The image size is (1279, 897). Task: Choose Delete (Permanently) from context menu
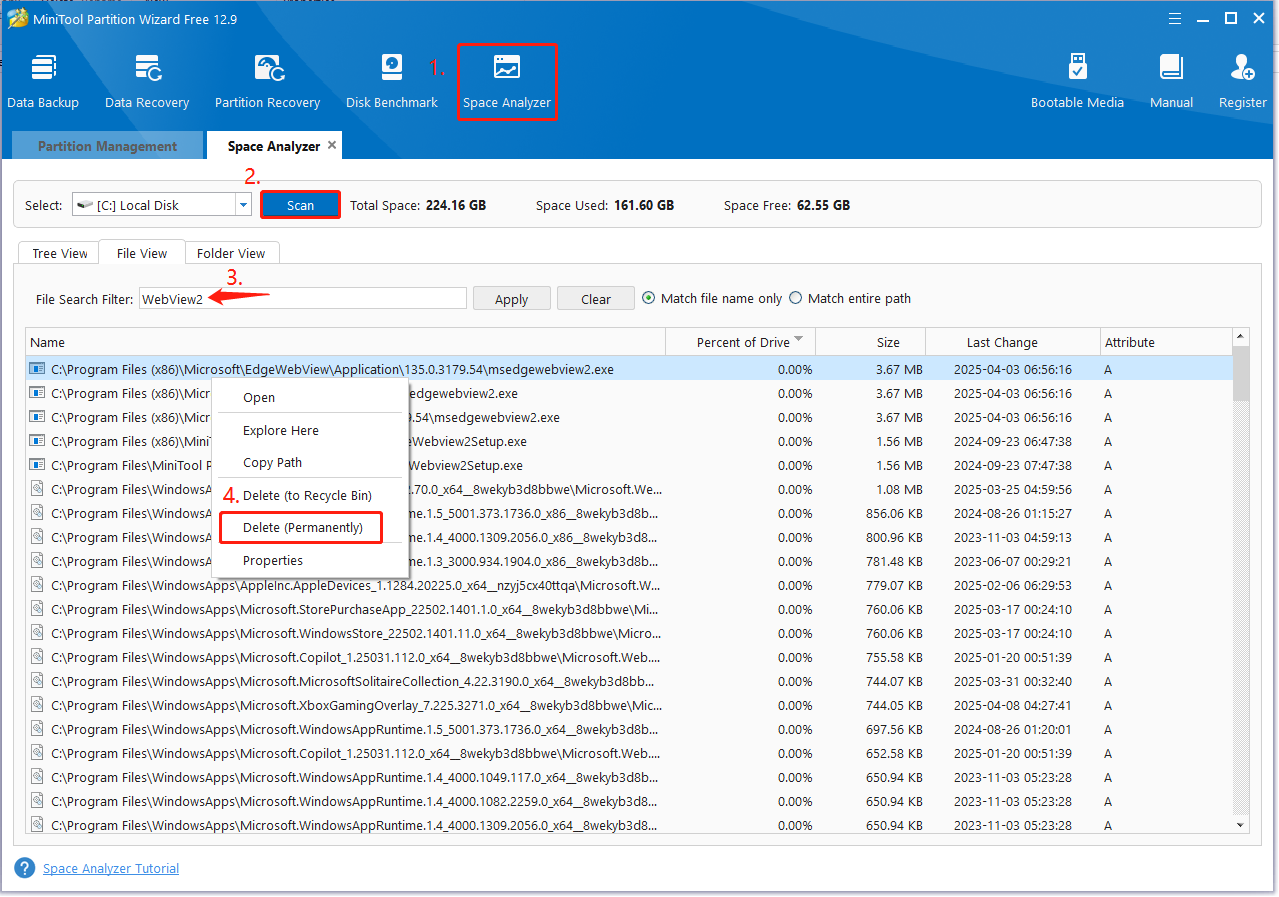[302, 527]
